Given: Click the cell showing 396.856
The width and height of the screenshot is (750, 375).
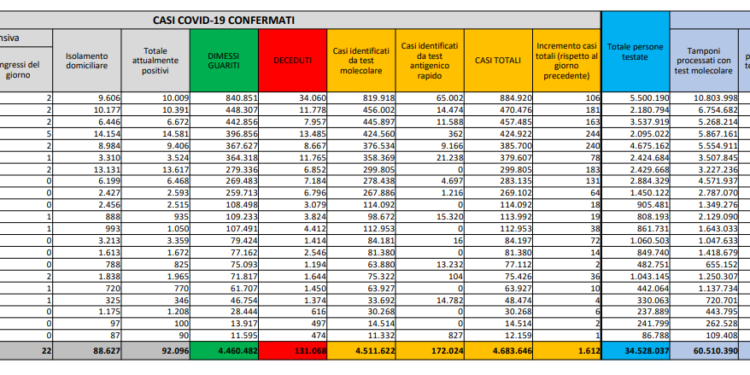Looking at the screenshot, I should pos(224,133).
